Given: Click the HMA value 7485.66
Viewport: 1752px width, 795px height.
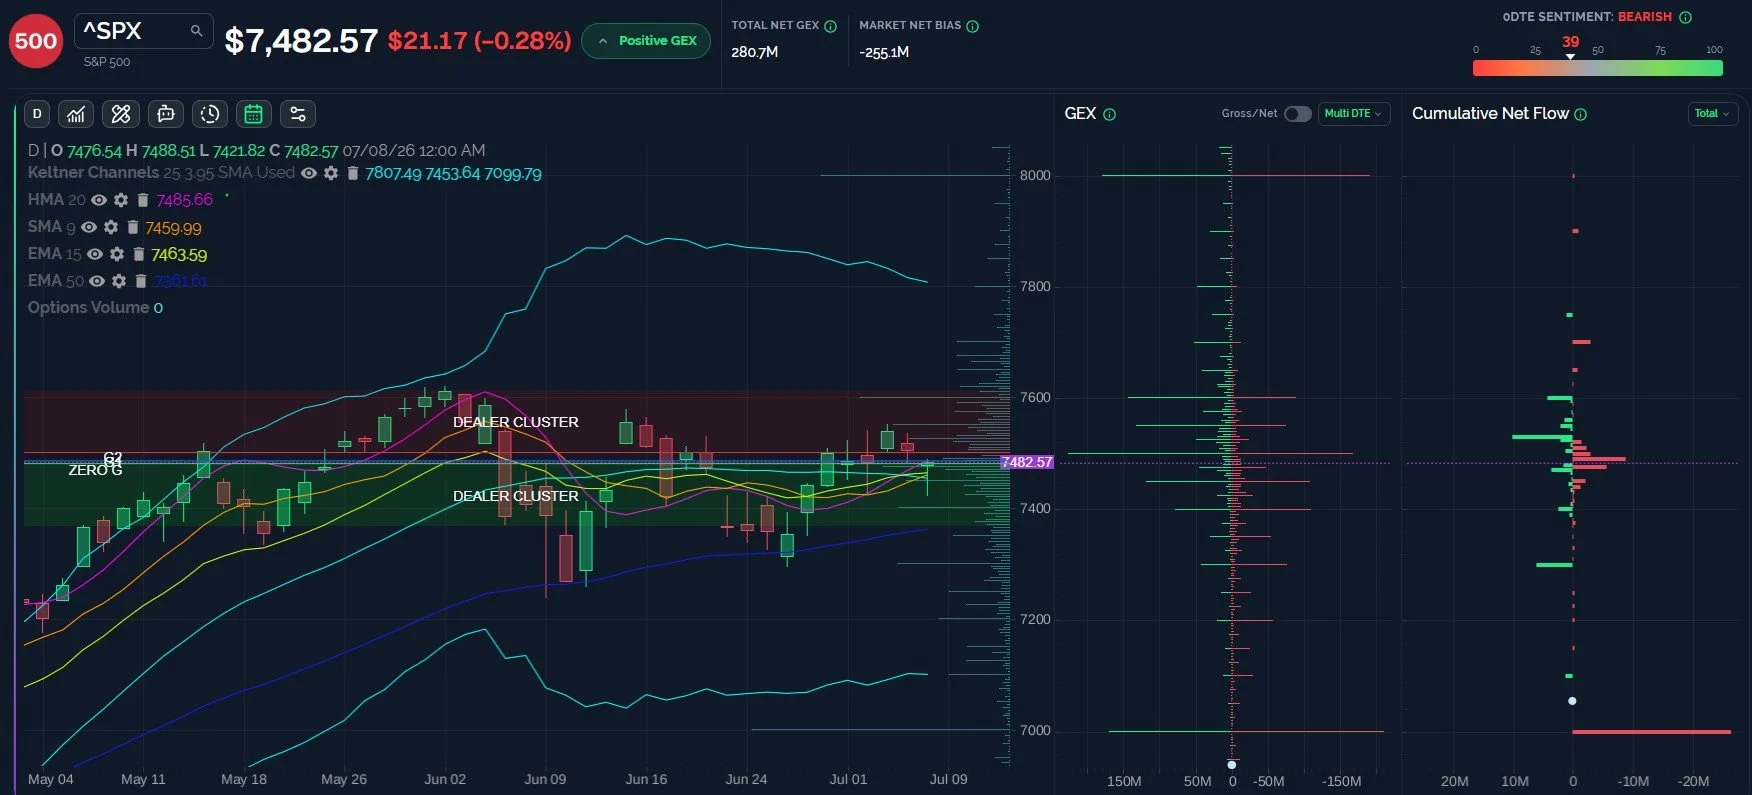Looking at the screenshot, I should (x=185, y=200).
